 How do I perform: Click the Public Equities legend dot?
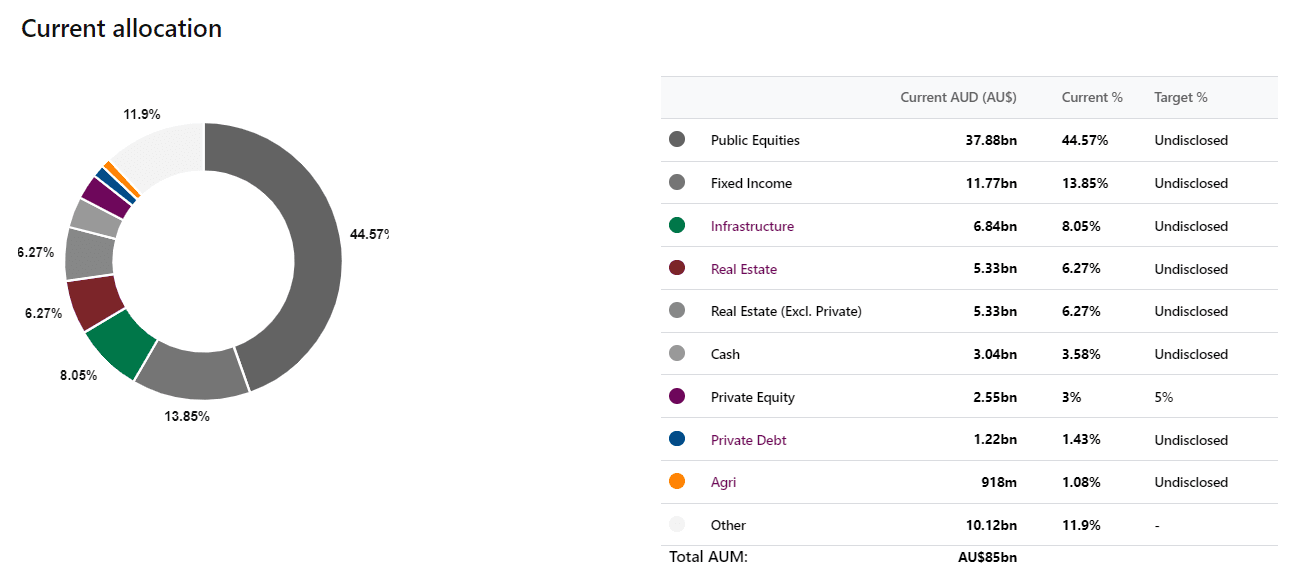pyautogui.click(x=677, y=140)
